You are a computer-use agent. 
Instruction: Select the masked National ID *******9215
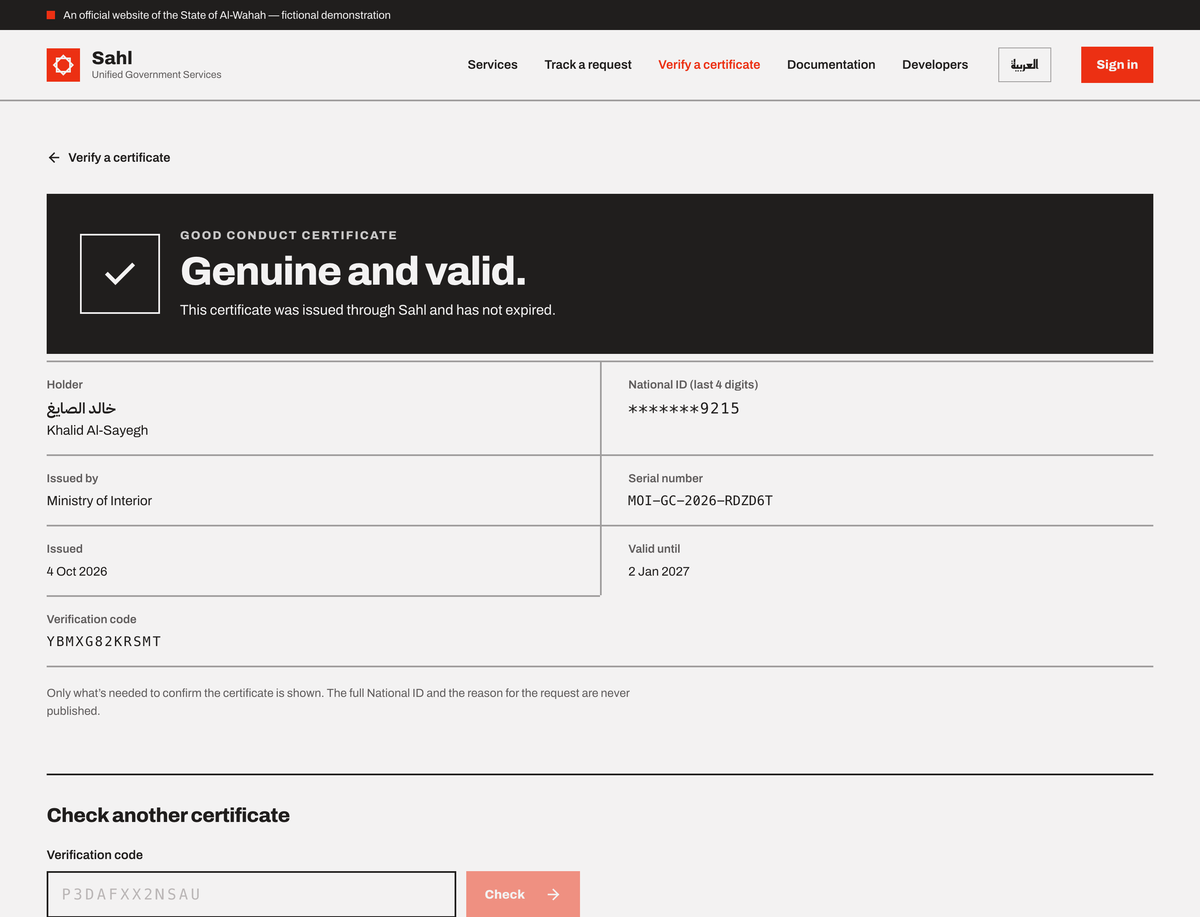684,408
